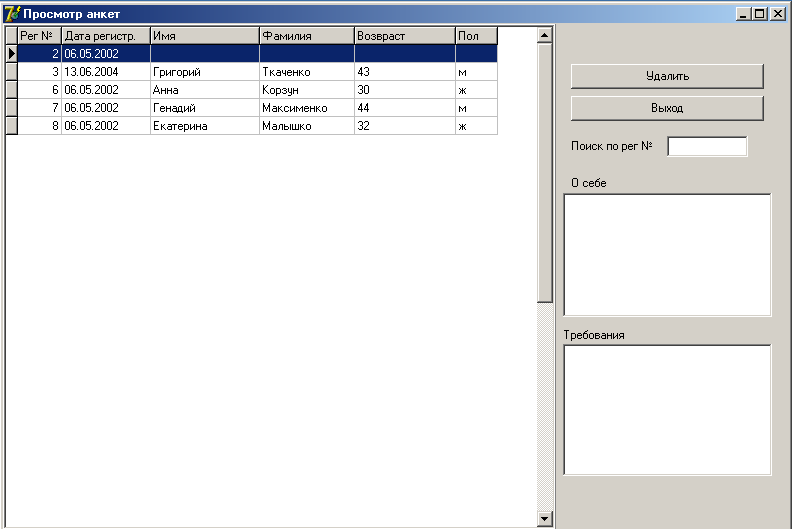This screenshot has height=529, width=792.
Task: Click the Выход button
Action: (667, 108)
